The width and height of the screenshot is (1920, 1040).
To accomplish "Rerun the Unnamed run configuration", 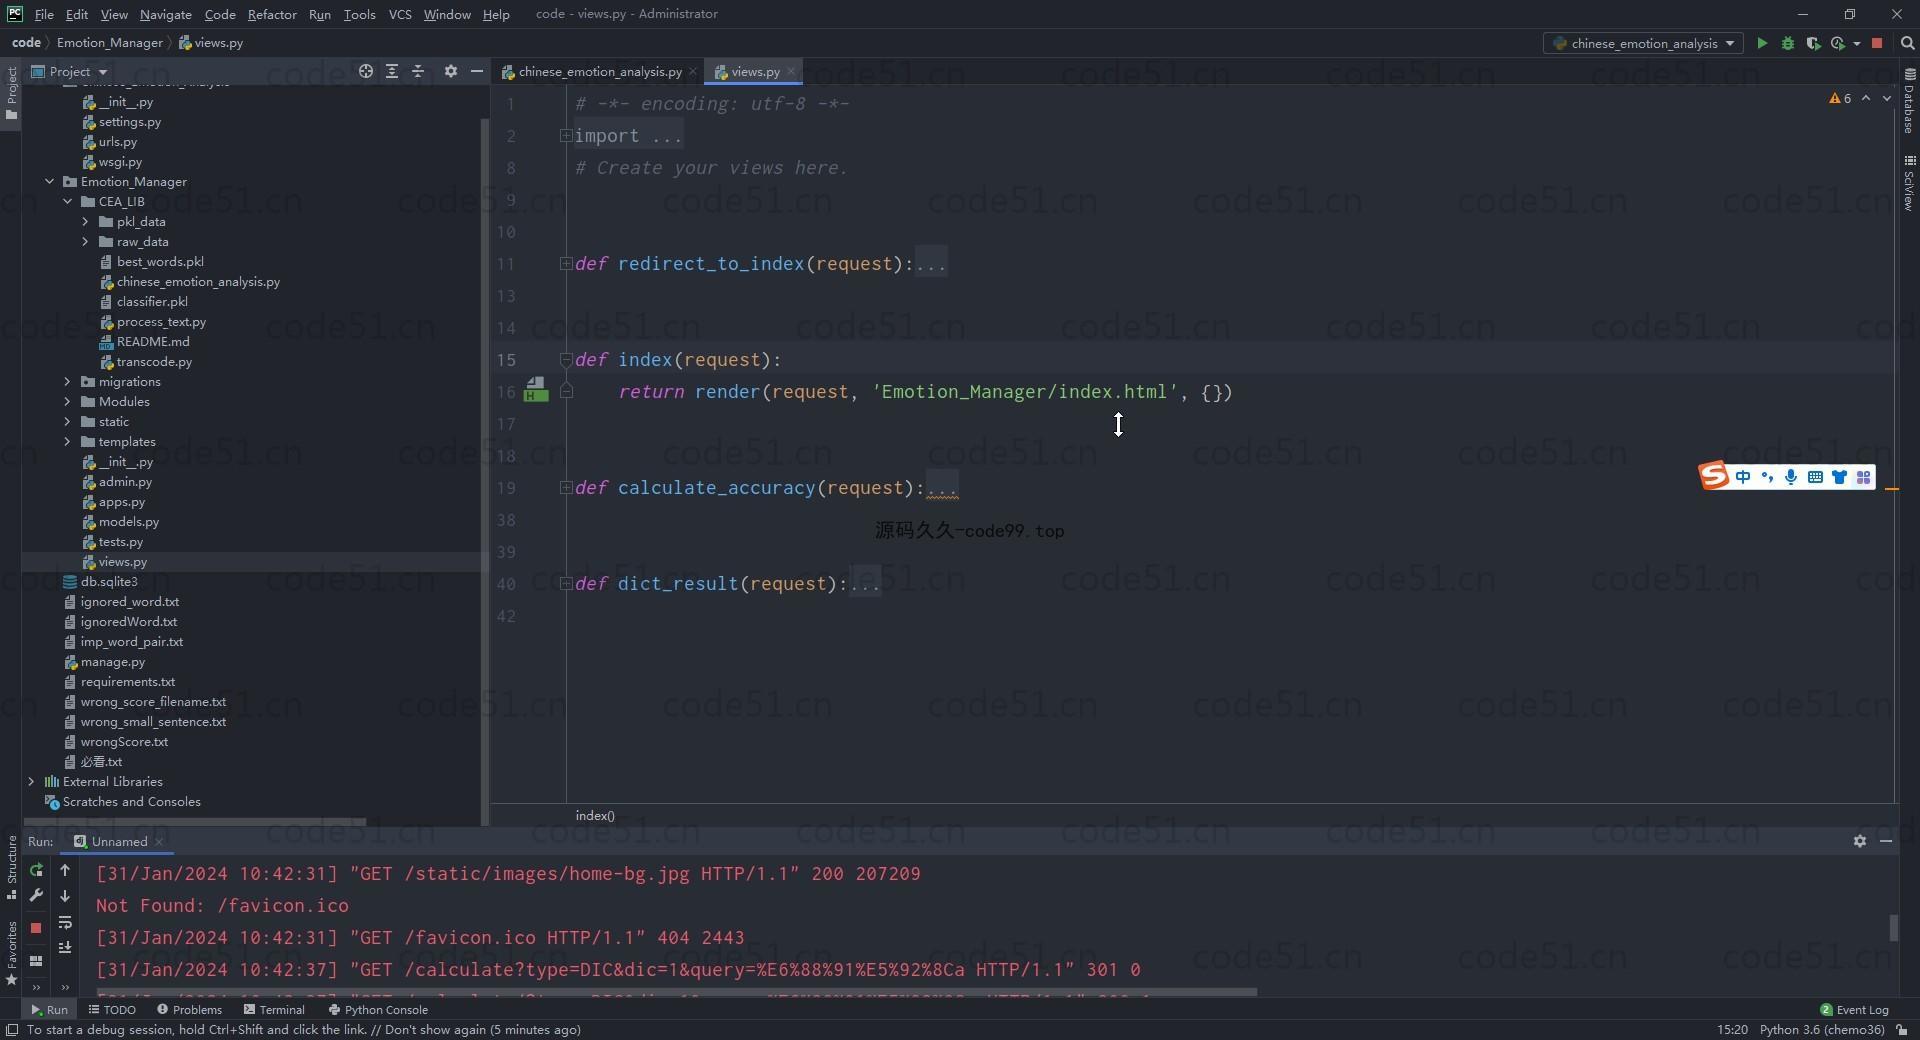I will [36, 870].
